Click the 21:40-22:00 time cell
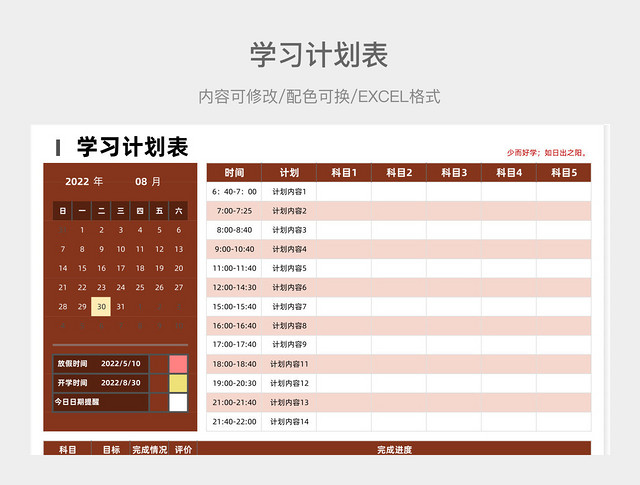 tap(234, 421)
